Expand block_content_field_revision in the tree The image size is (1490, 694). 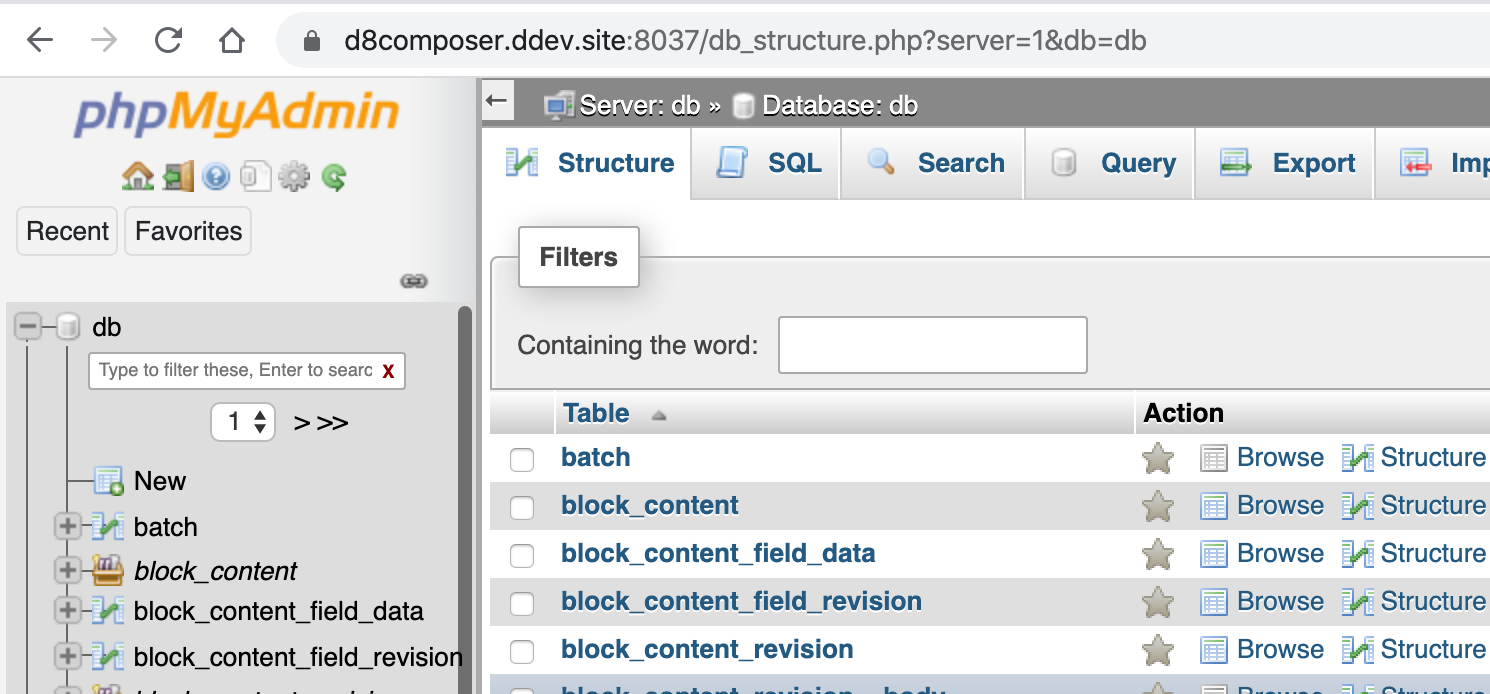coord(67,657)
